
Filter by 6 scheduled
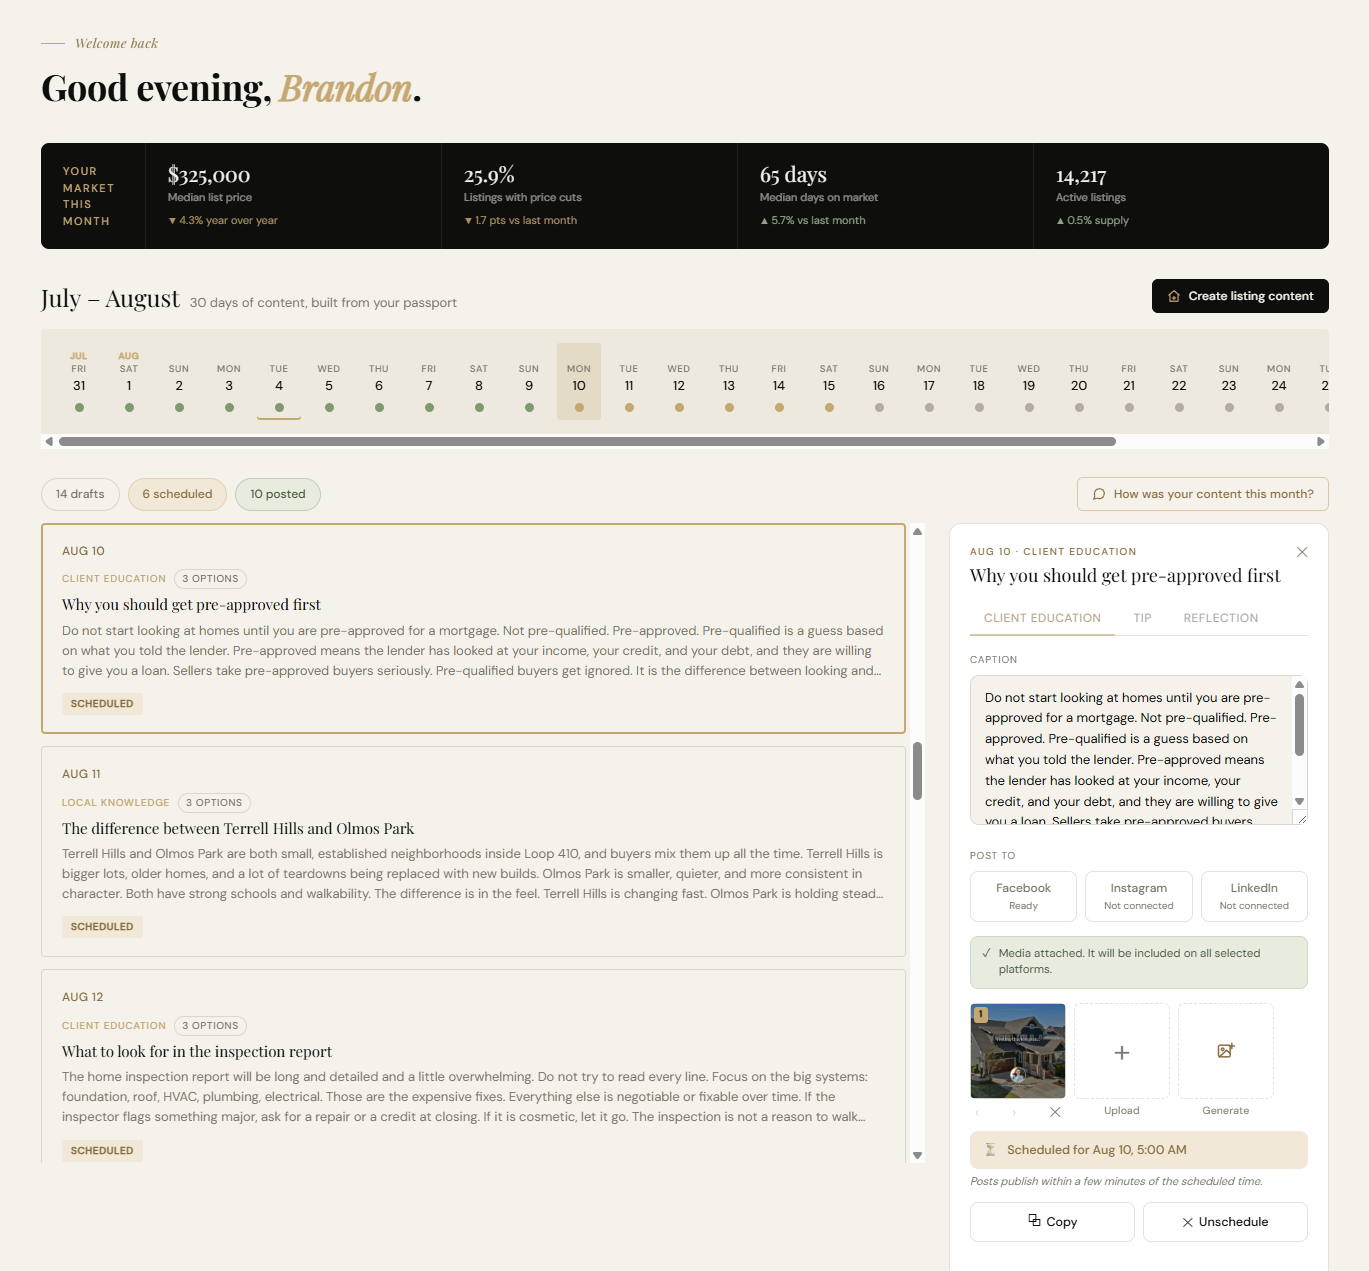point(177,494)
